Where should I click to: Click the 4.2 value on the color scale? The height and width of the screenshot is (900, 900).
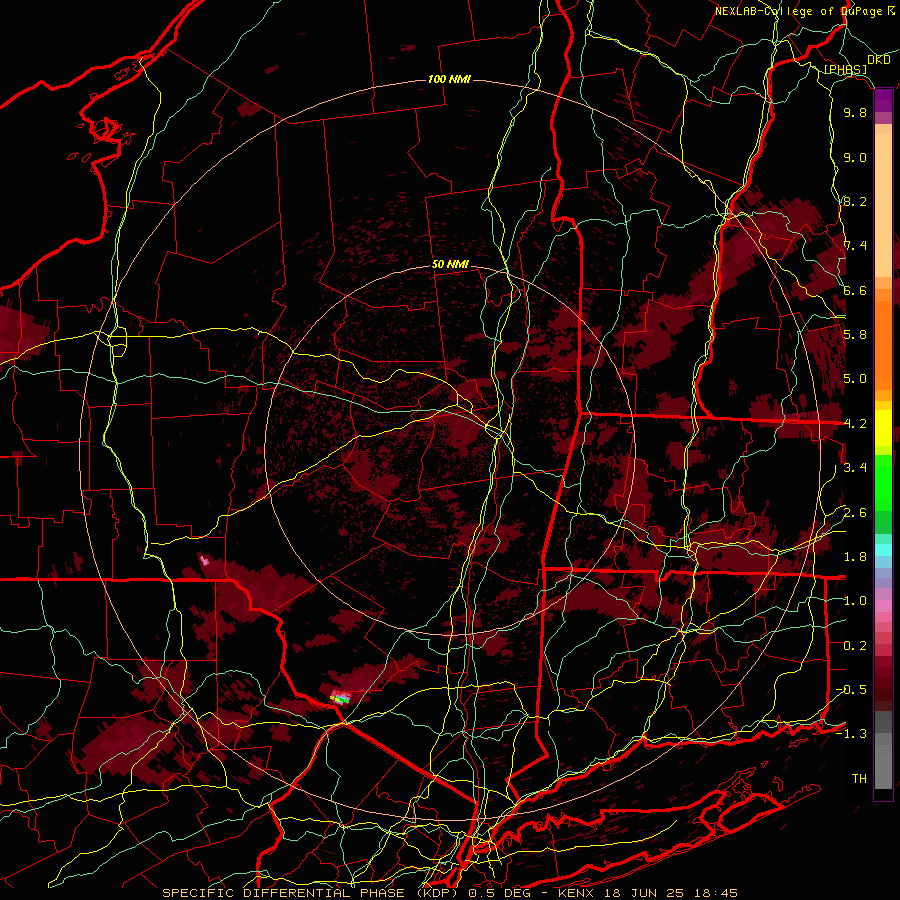855,424
